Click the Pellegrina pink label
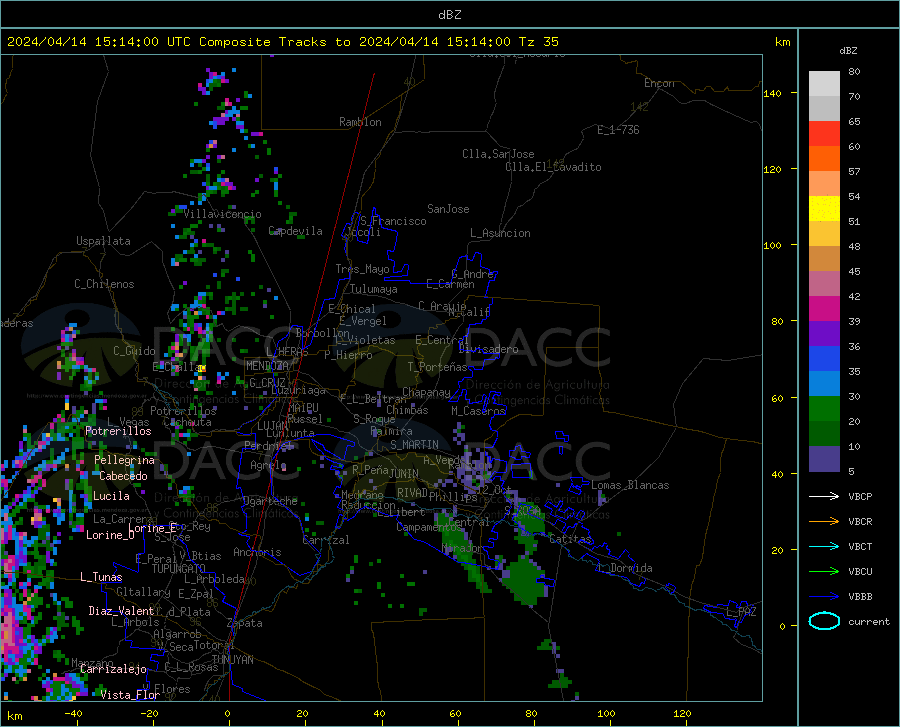This screenshot has width=900, height=727. pos(125,460)
